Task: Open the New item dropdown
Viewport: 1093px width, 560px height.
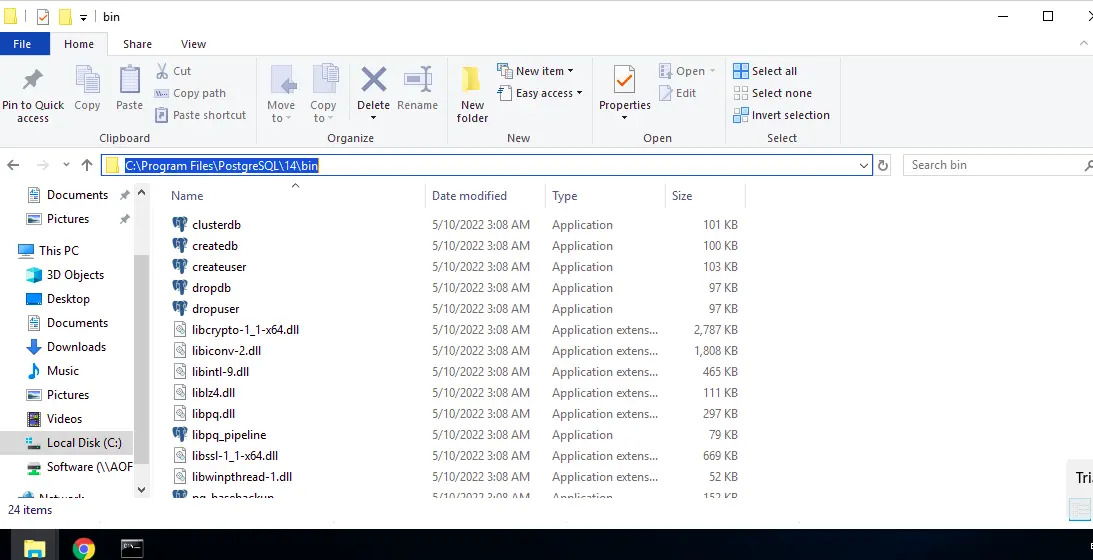Action: (x=535, y=70)
